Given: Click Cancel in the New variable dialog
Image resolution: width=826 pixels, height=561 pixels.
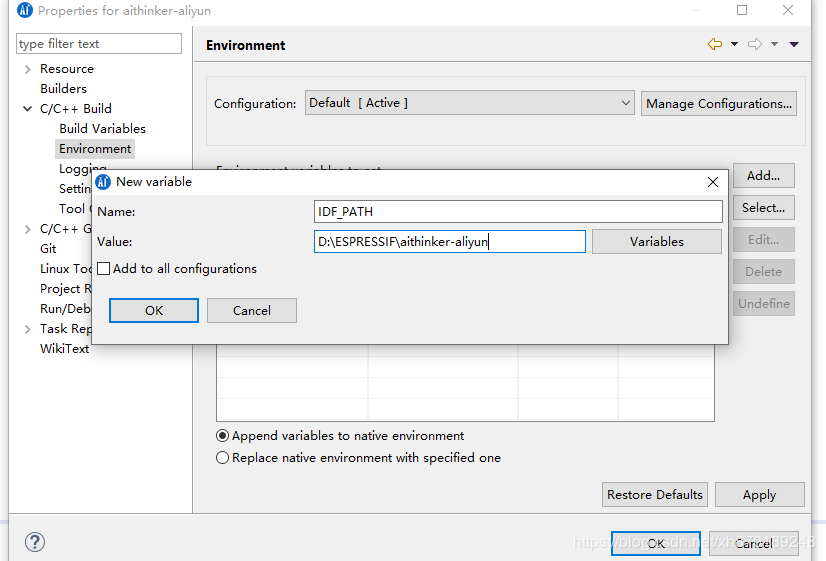Looking at the screenshot, I should coord(252,310).
